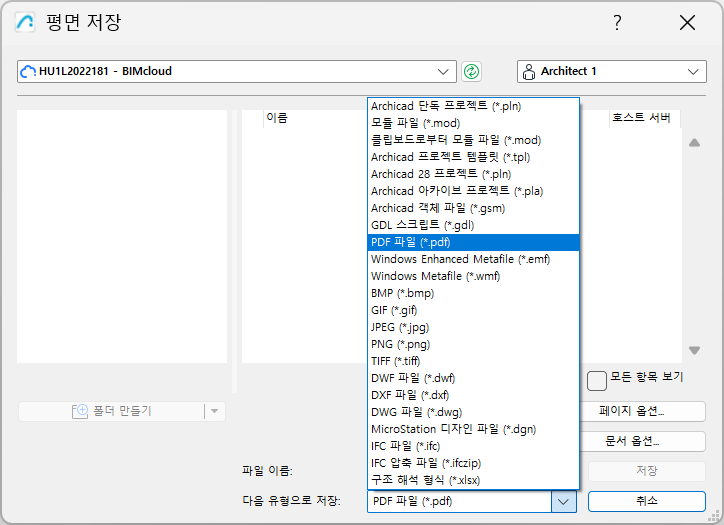Select Archicad 아카이브 프로젝트 (*.pla)
The width and height of the screenshot is (724, 525).
(473, 191)
